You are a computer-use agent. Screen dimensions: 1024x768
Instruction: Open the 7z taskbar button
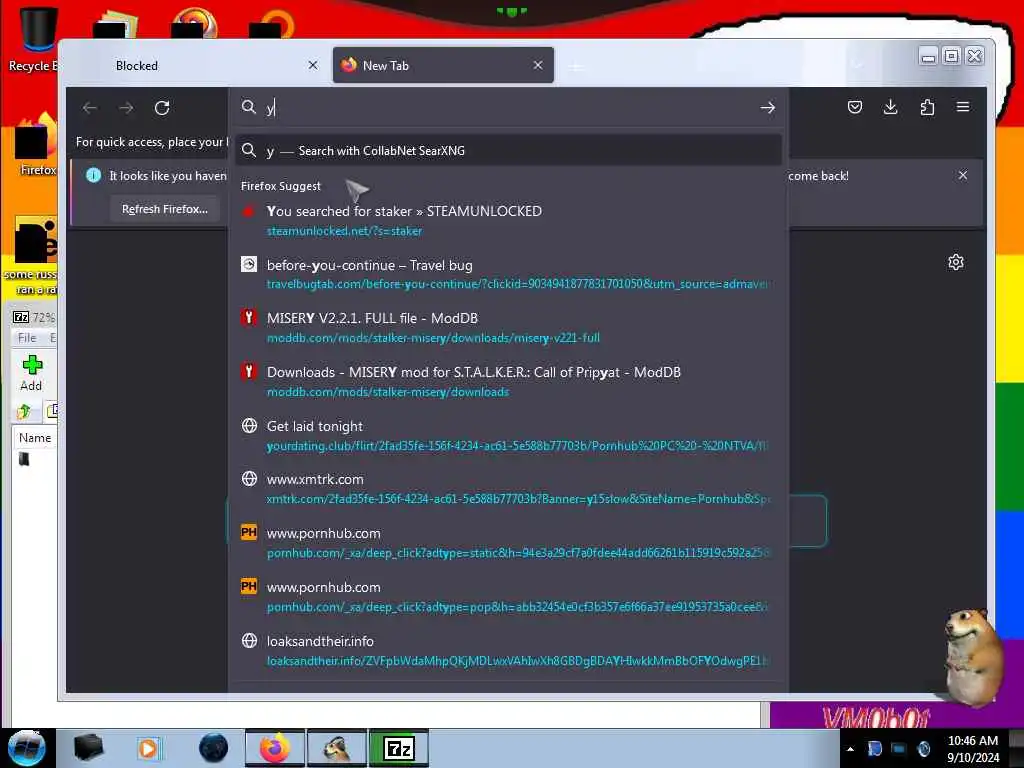[398, 748]
